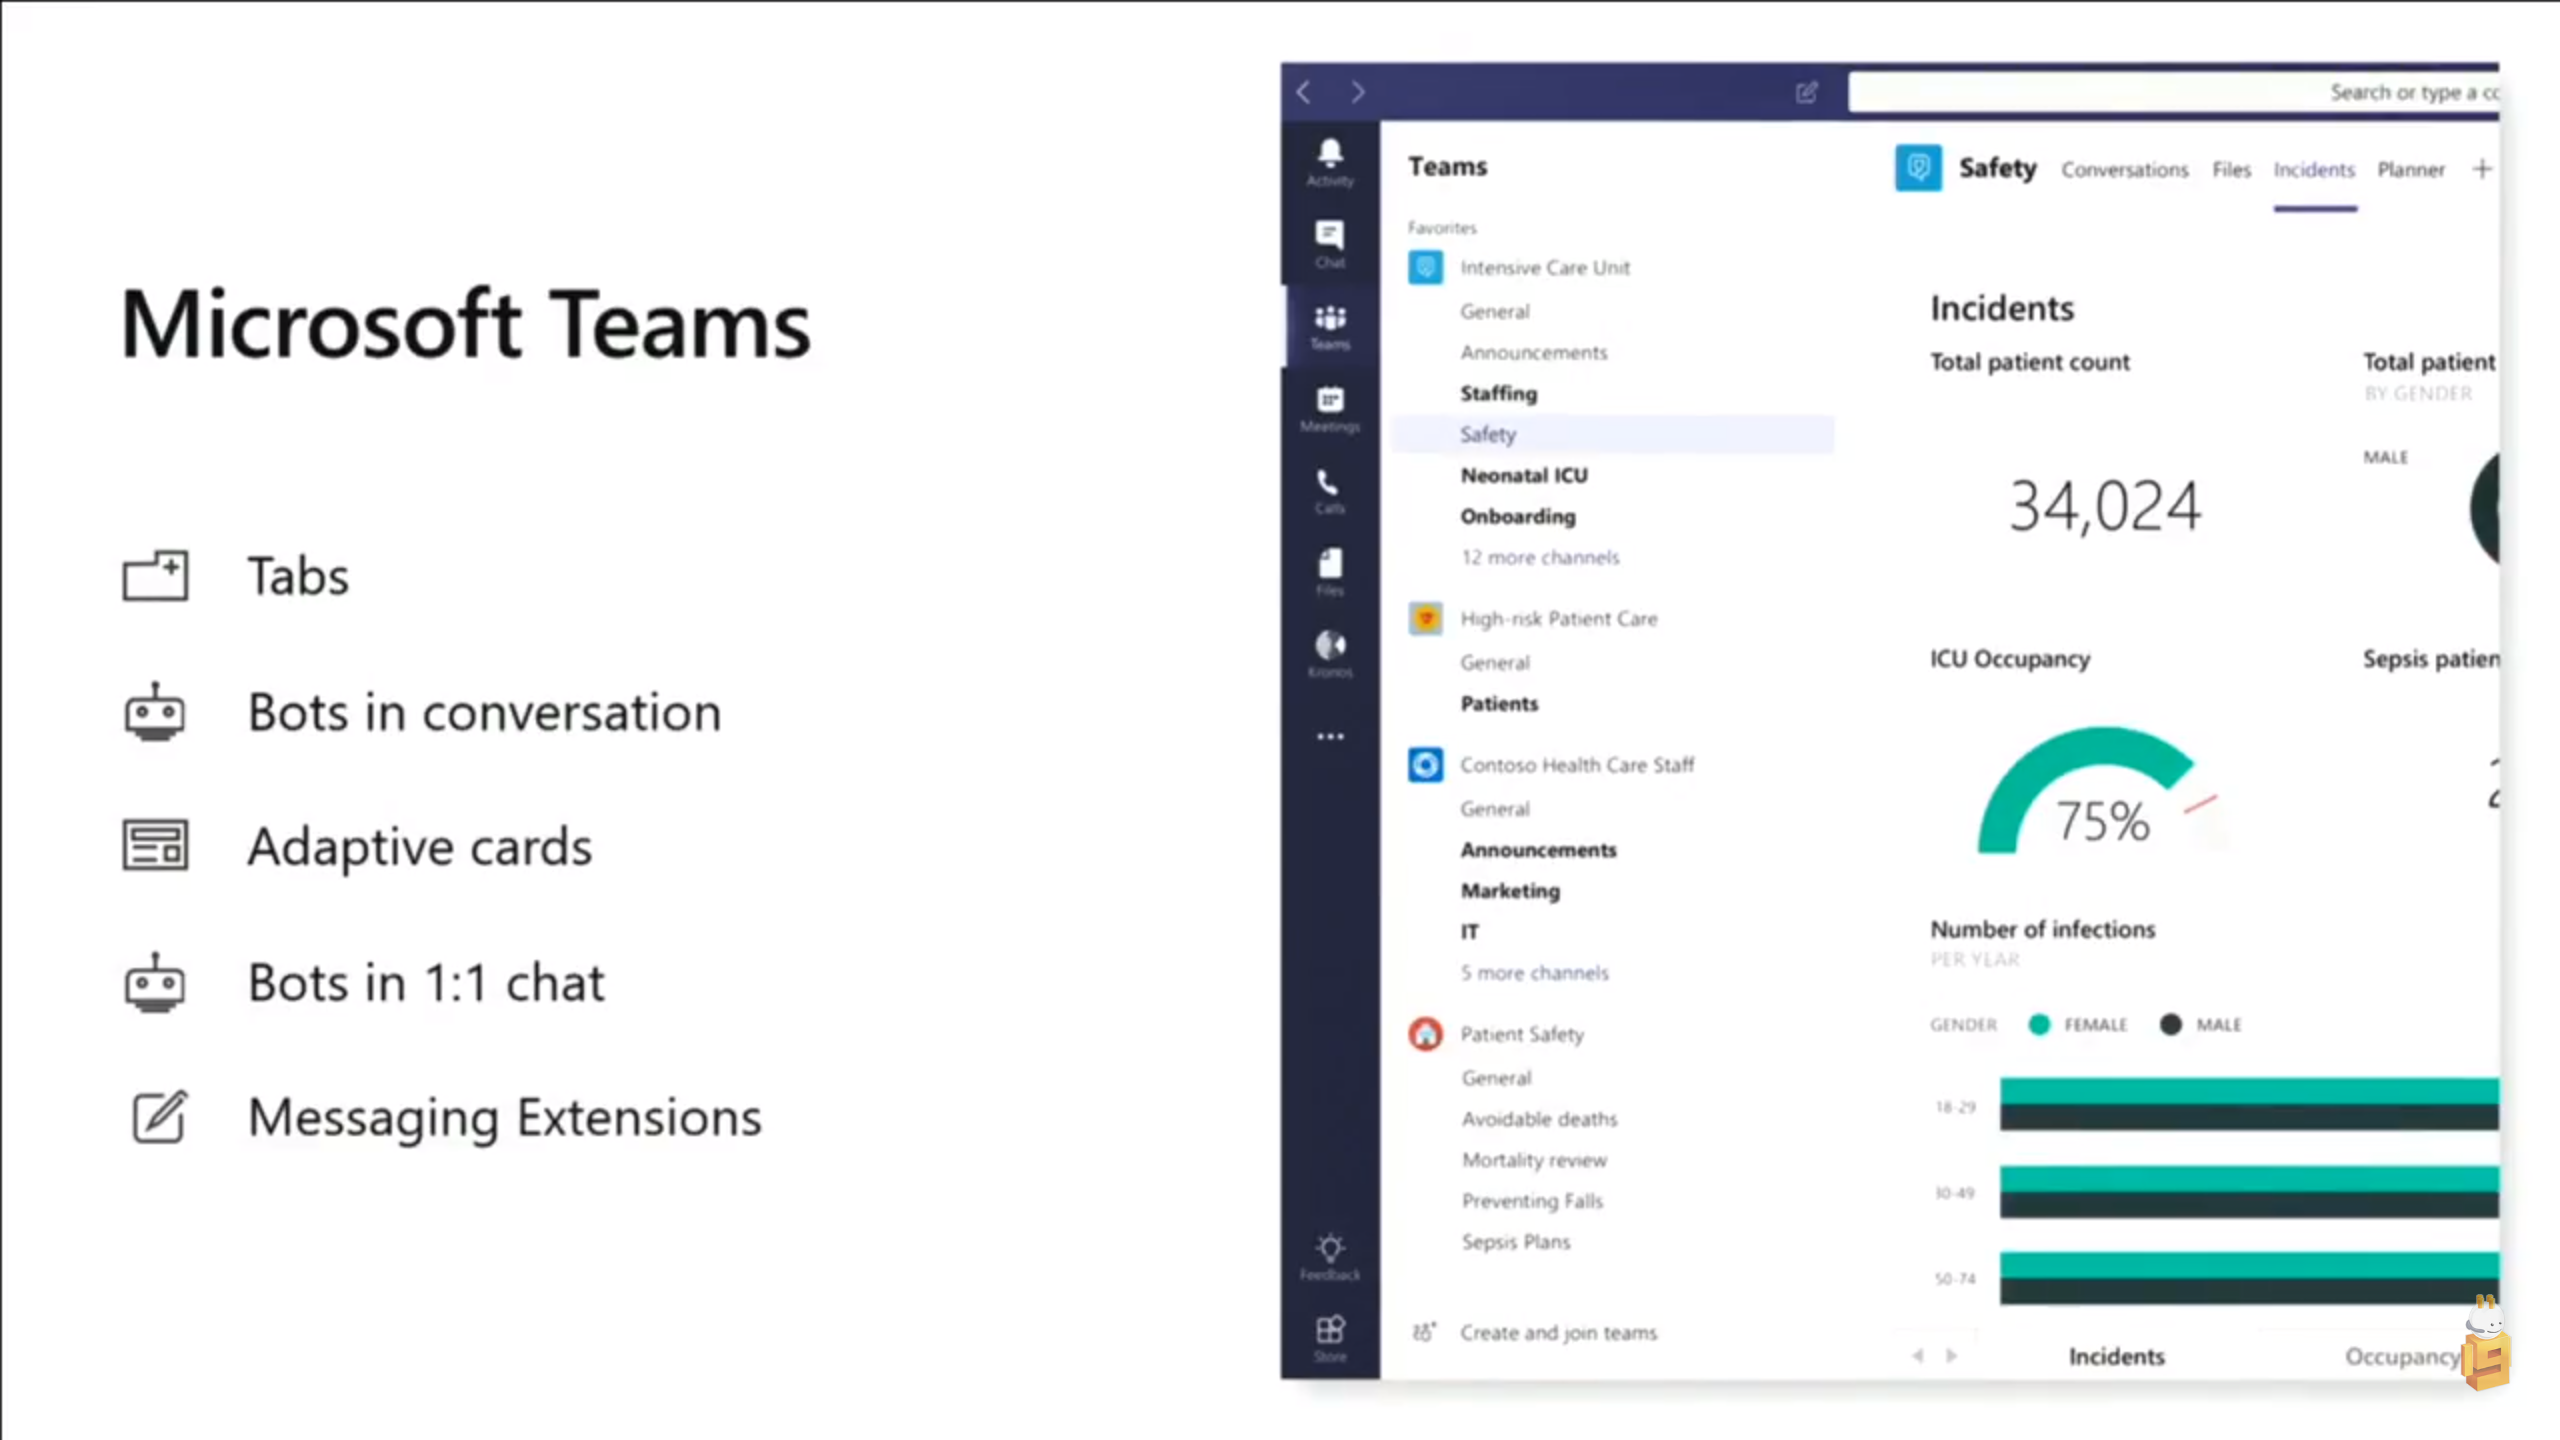
Task: Select Contoso Health Care Staff team
Action: [x=1576, y=765]
